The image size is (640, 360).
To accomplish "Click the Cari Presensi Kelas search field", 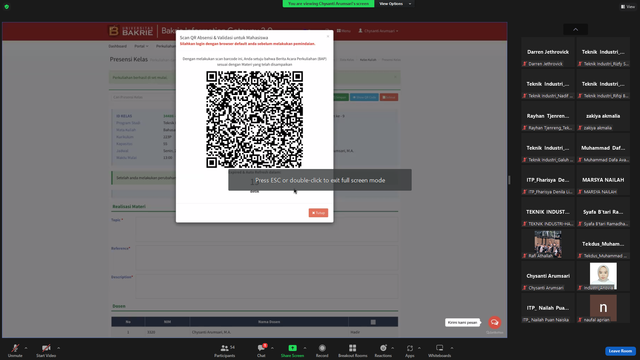I will [144, 97].
